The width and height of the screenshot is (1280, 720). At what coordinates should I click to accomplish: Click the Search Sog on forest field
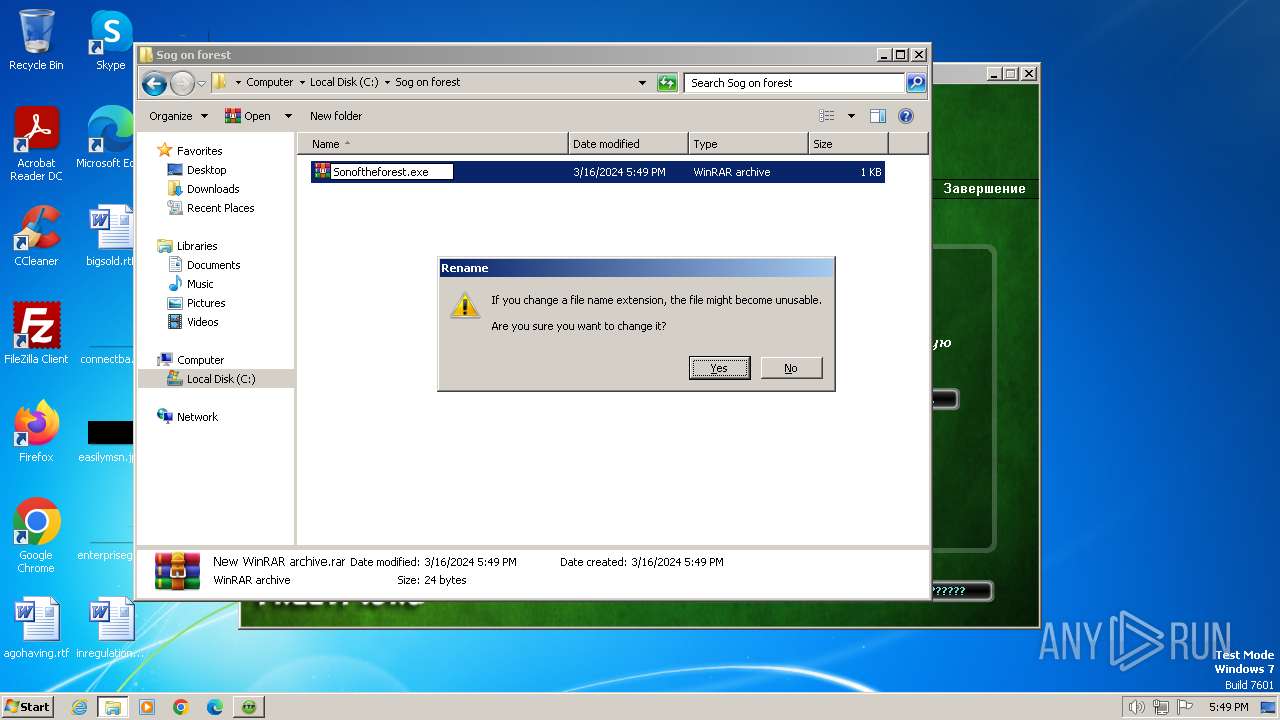tap(794, 83)
